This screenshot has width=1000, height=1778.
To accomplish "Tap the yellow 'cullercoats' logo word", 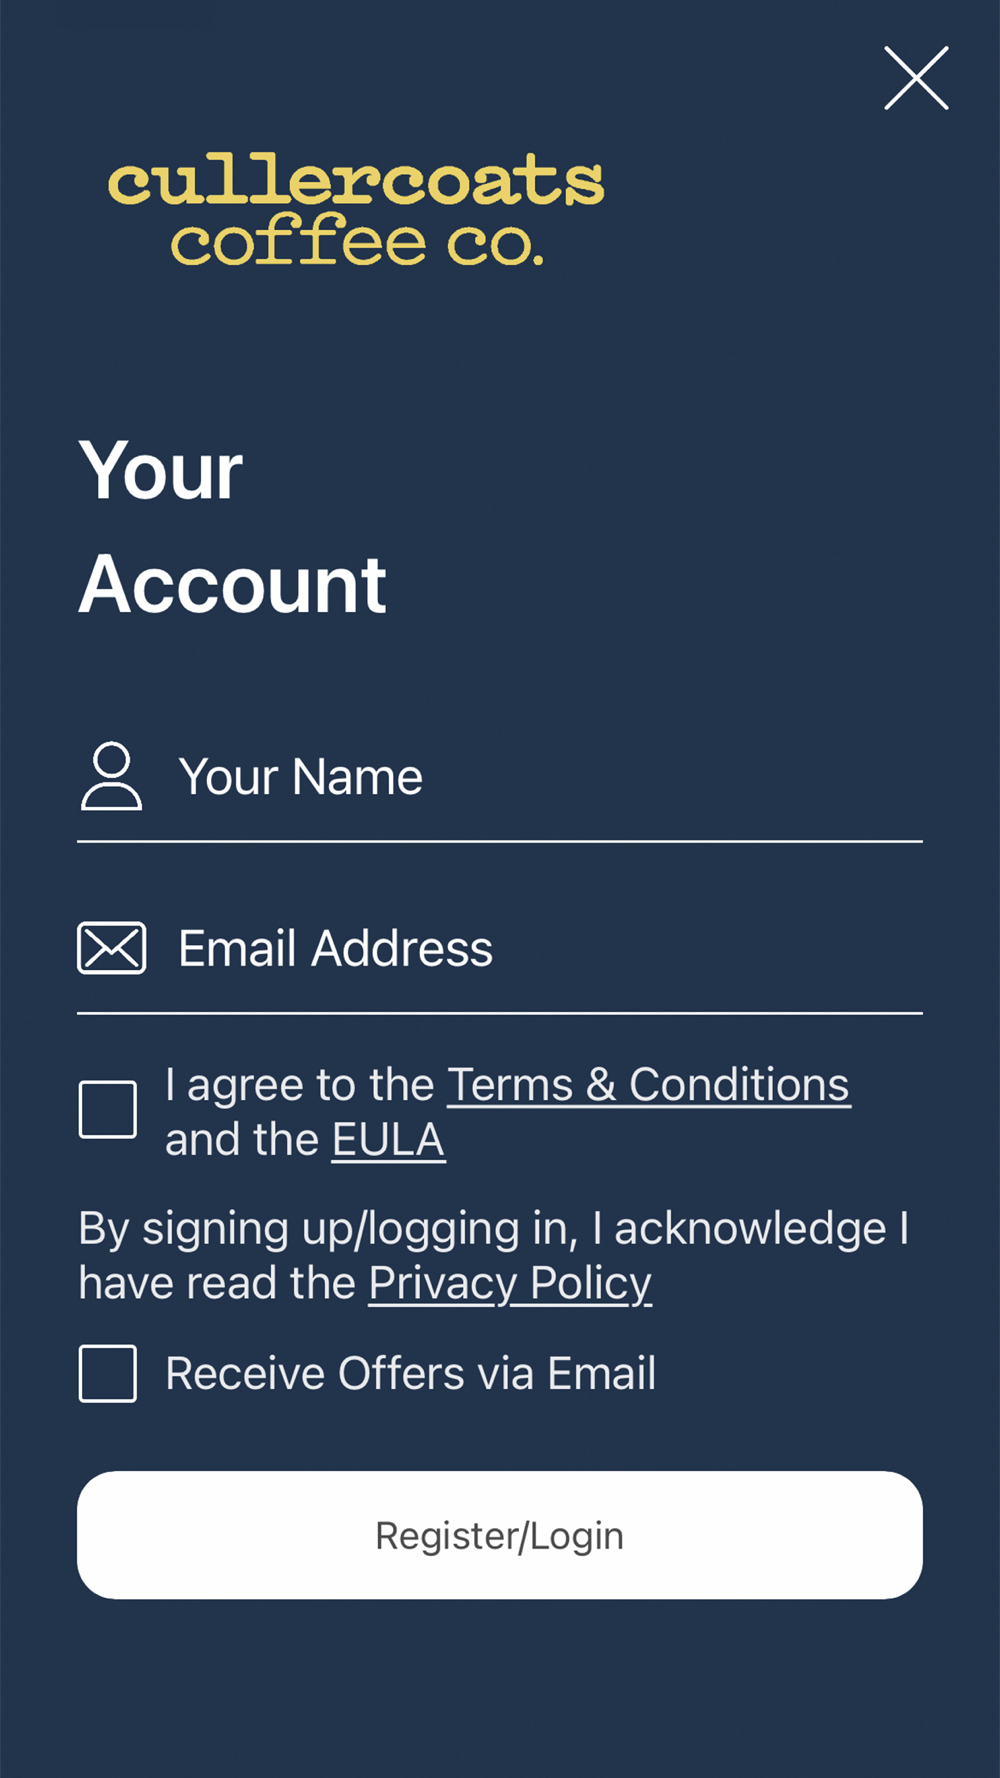I will [356, 181].
